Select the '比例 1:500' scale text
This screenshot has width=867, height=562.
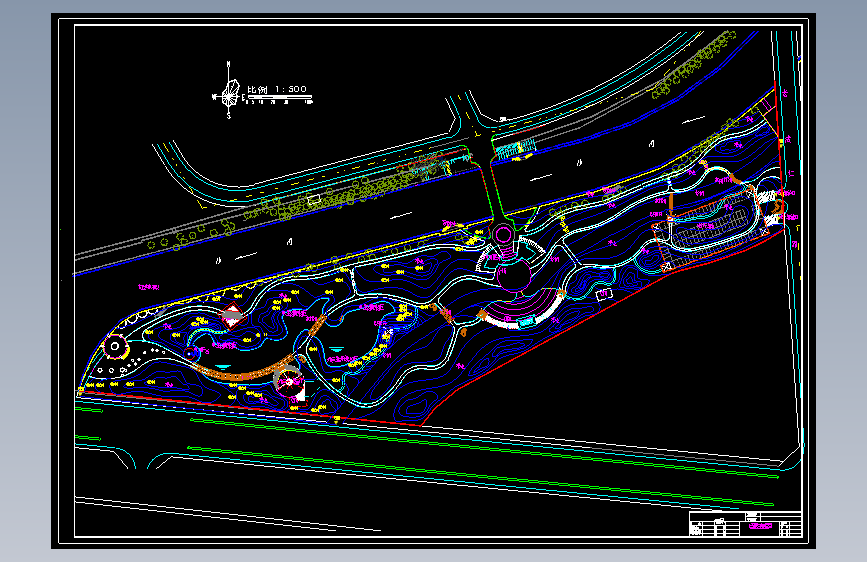[276, 89]
